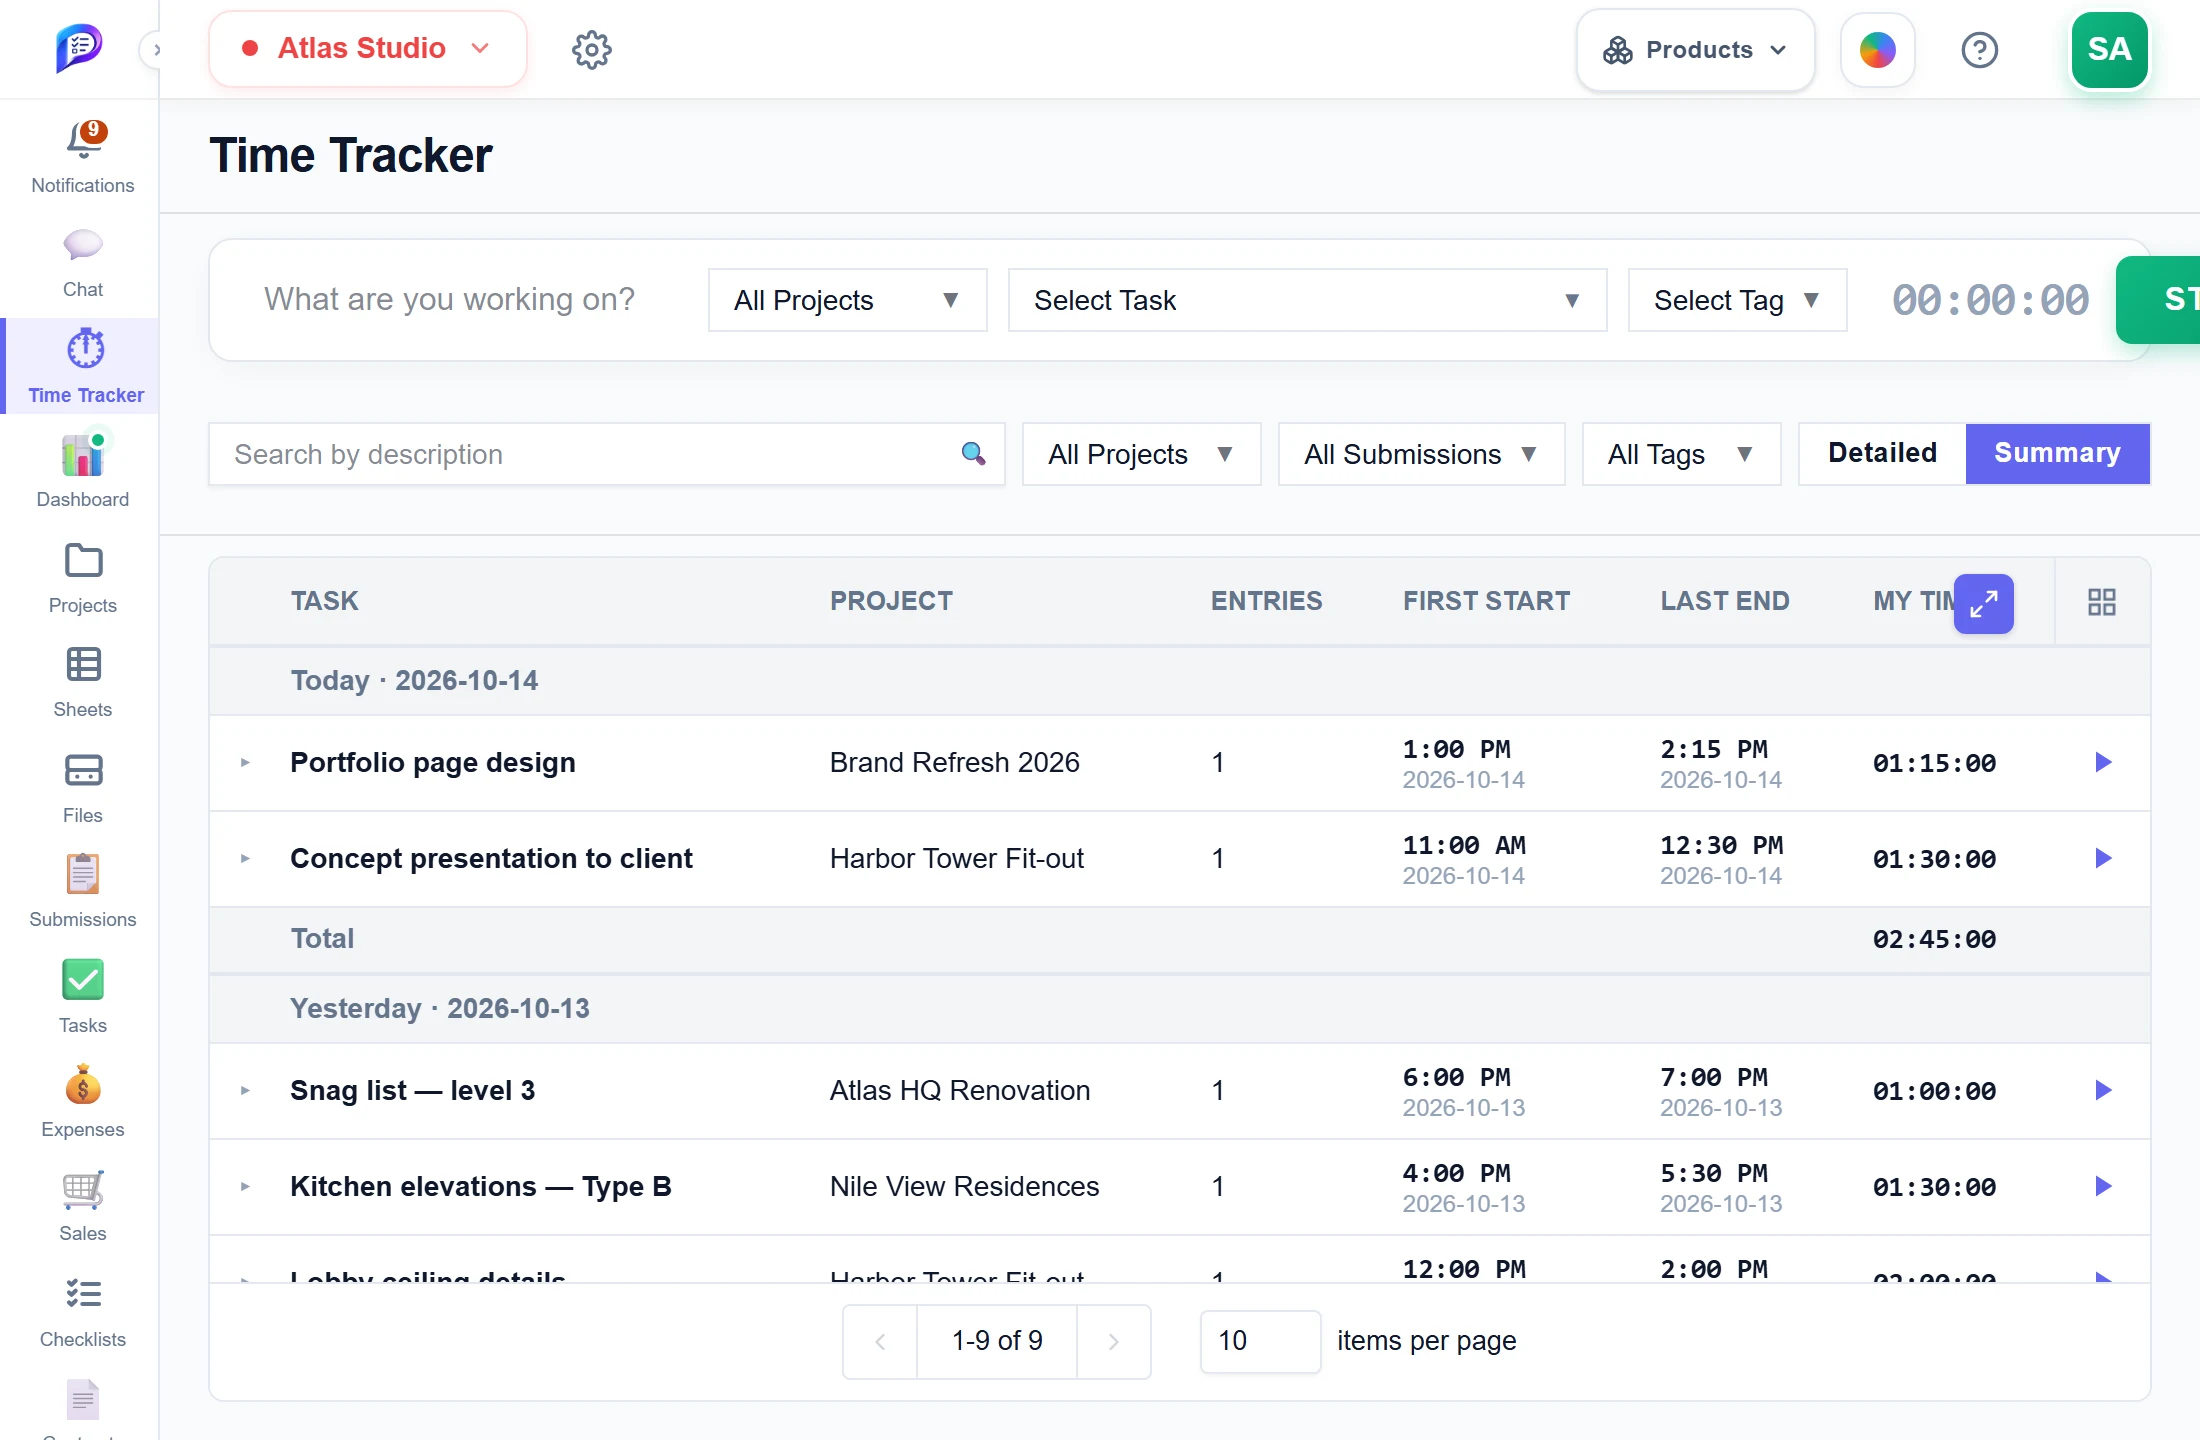Expand the Concept presentation to client row
This screenshot has width=2200, height=1440.
click(245, 859)
